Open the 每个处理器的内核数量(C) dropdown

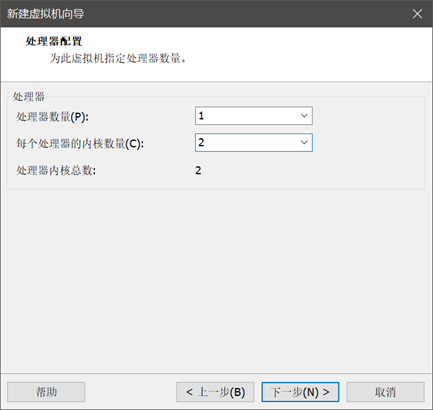point(254,143)
